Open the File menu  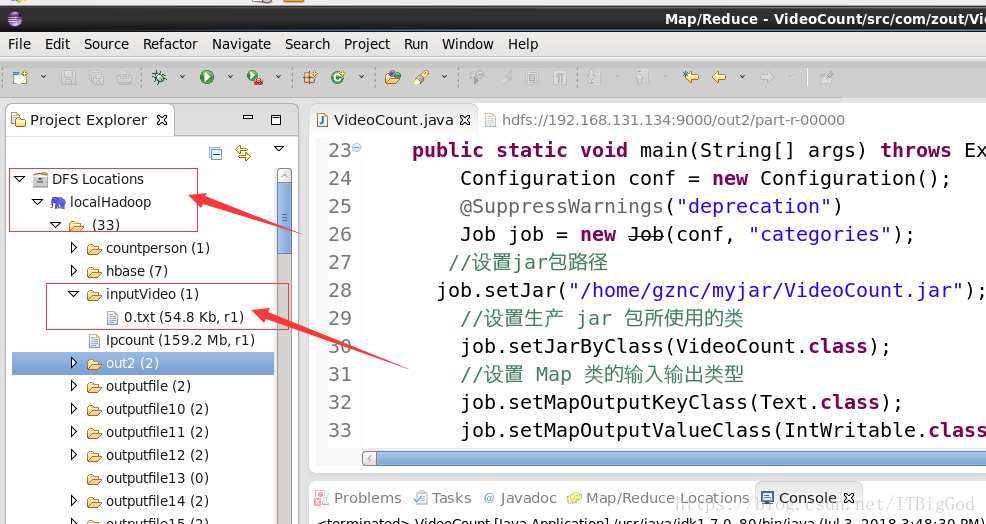pos(19,44)
